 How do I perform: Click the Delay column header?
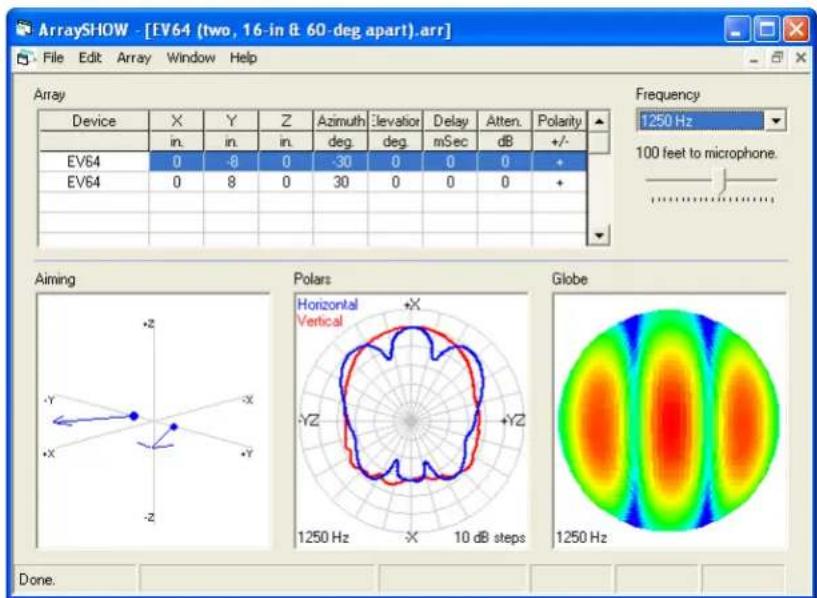[x=450, y=121]
